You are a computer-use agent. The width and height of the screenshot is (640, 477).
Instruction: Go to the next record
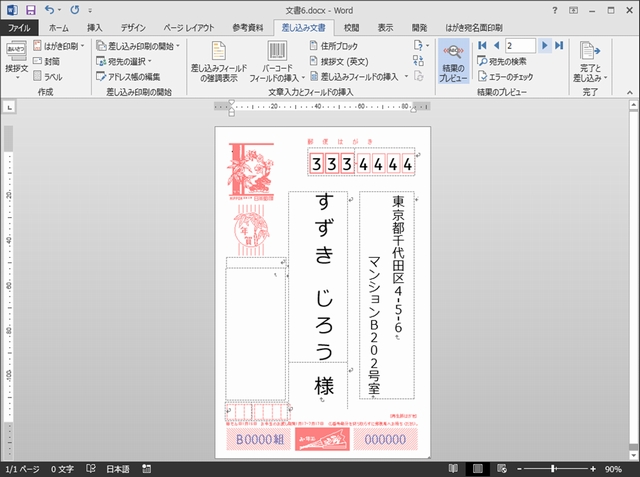click(544, 45)
